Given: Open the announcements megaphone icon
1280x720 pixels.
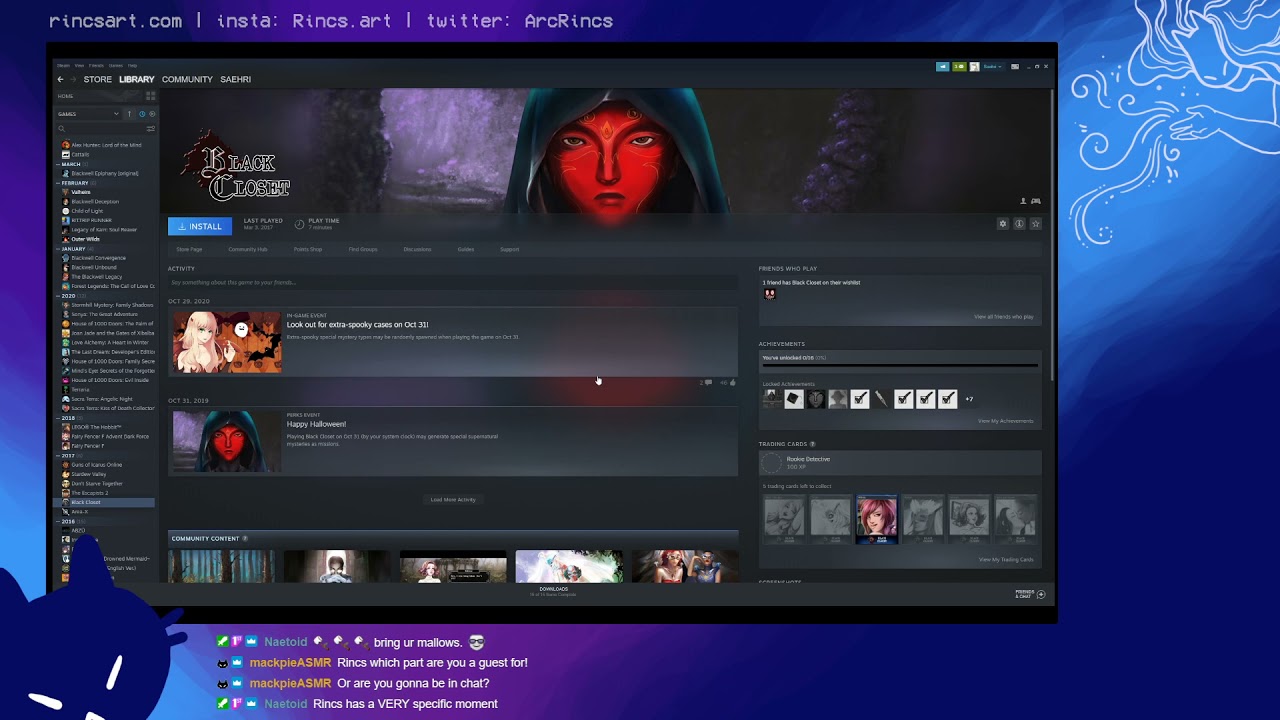Looking at the screenshot, I should coord(942,66).
